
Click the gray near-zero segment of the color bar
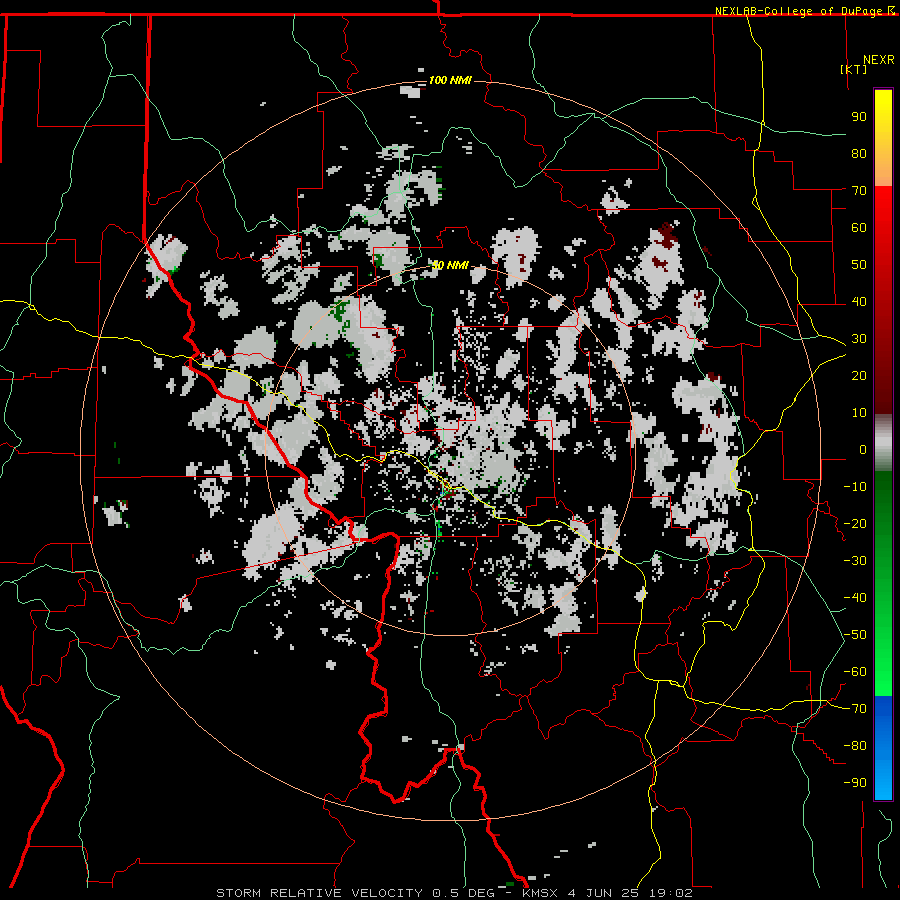tap(883, 443)
